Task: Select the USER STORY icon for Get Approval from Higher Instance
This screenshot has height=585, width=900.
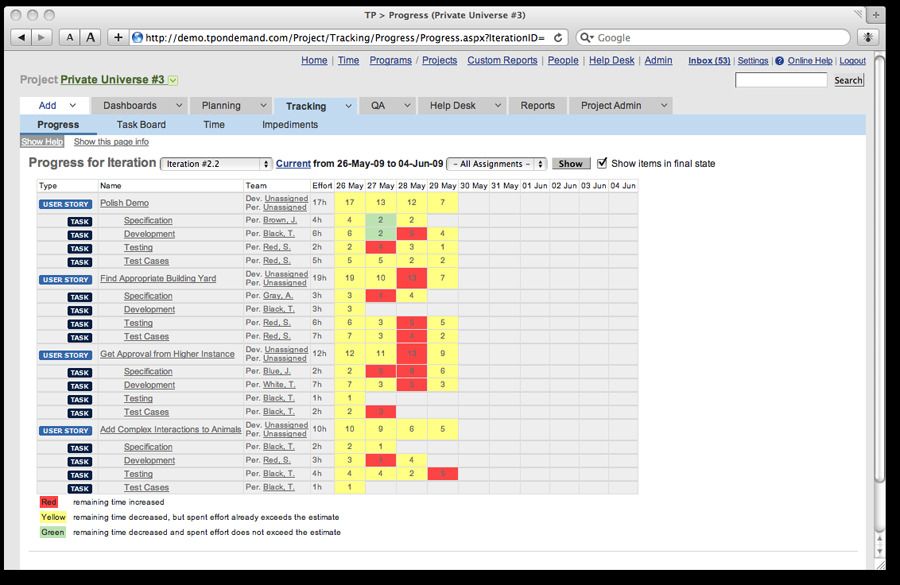Action: pos(65,355)
